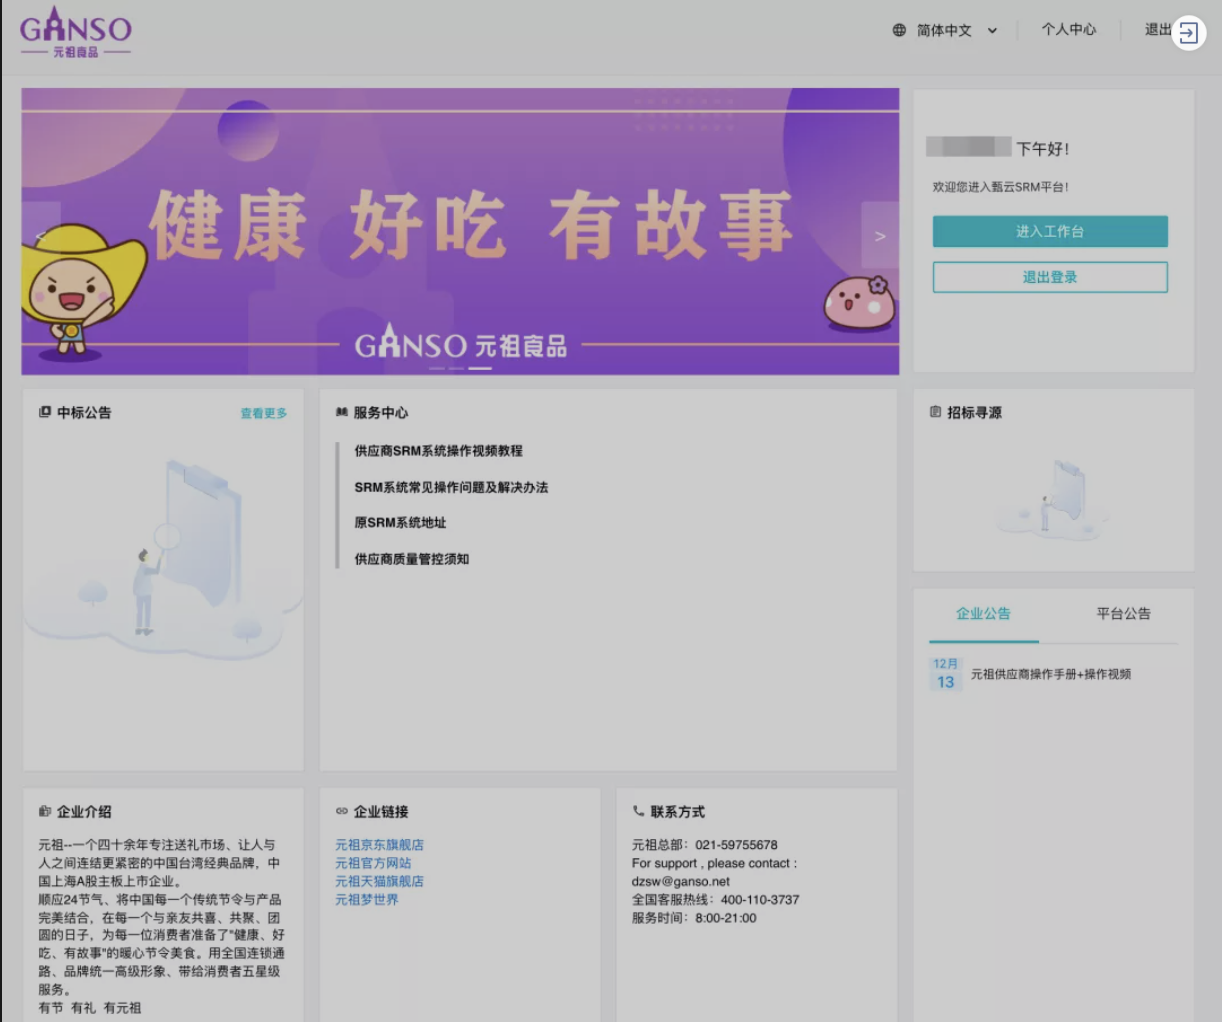Open 原SRM系统地址 link

coord(400,523)
